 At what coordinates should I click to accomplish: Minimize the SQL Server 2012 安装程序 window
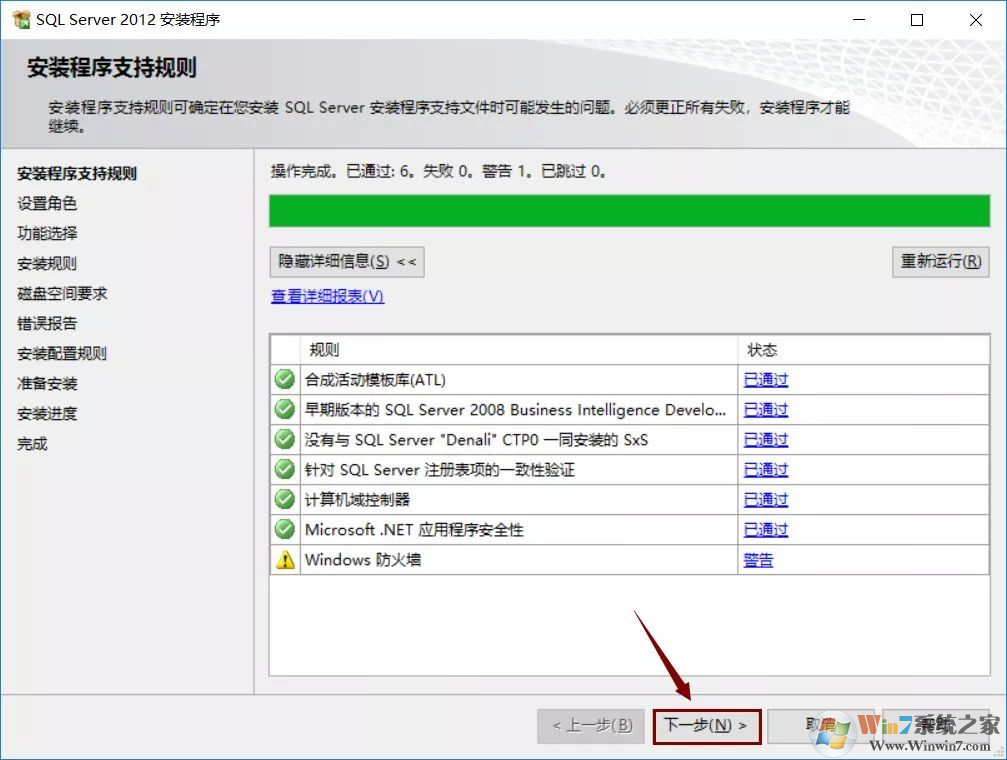859,20
